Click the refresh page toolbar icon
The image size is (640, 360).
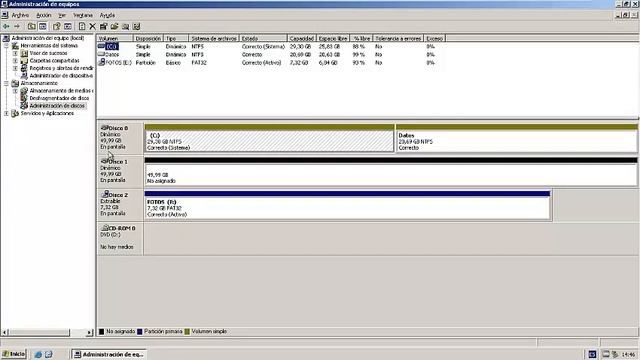pyautogui.click(x=82, y=27)
